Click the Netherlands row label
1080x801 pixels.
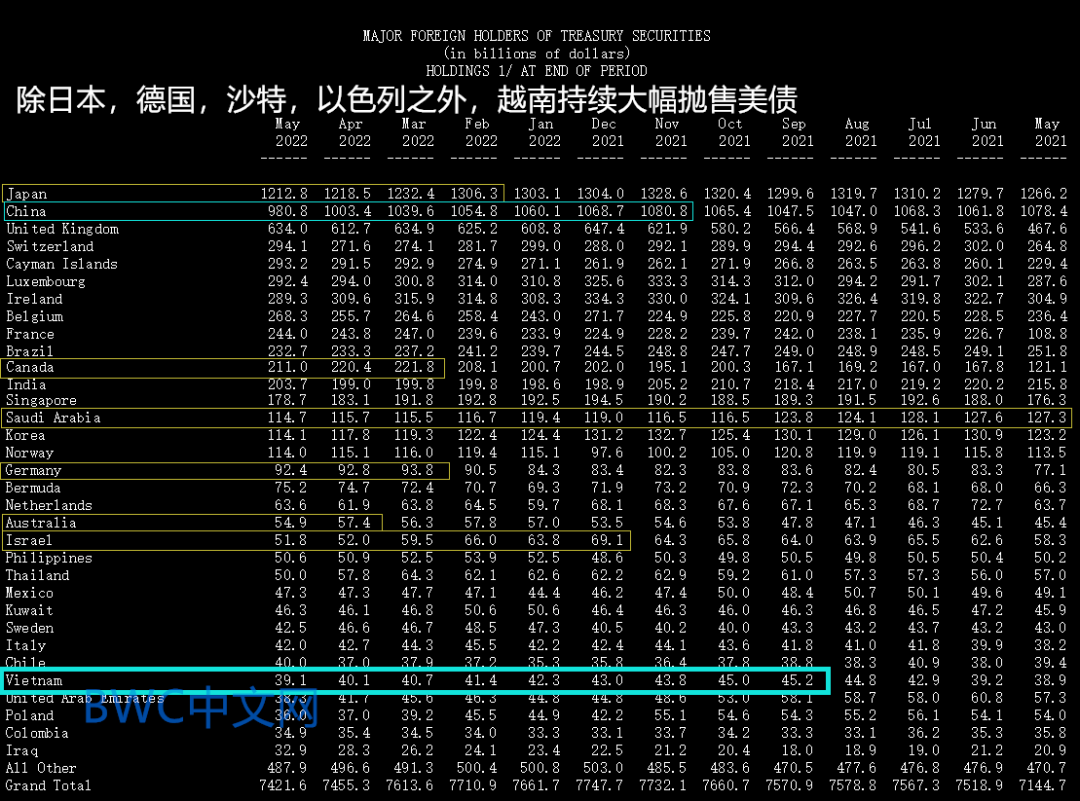49,506
